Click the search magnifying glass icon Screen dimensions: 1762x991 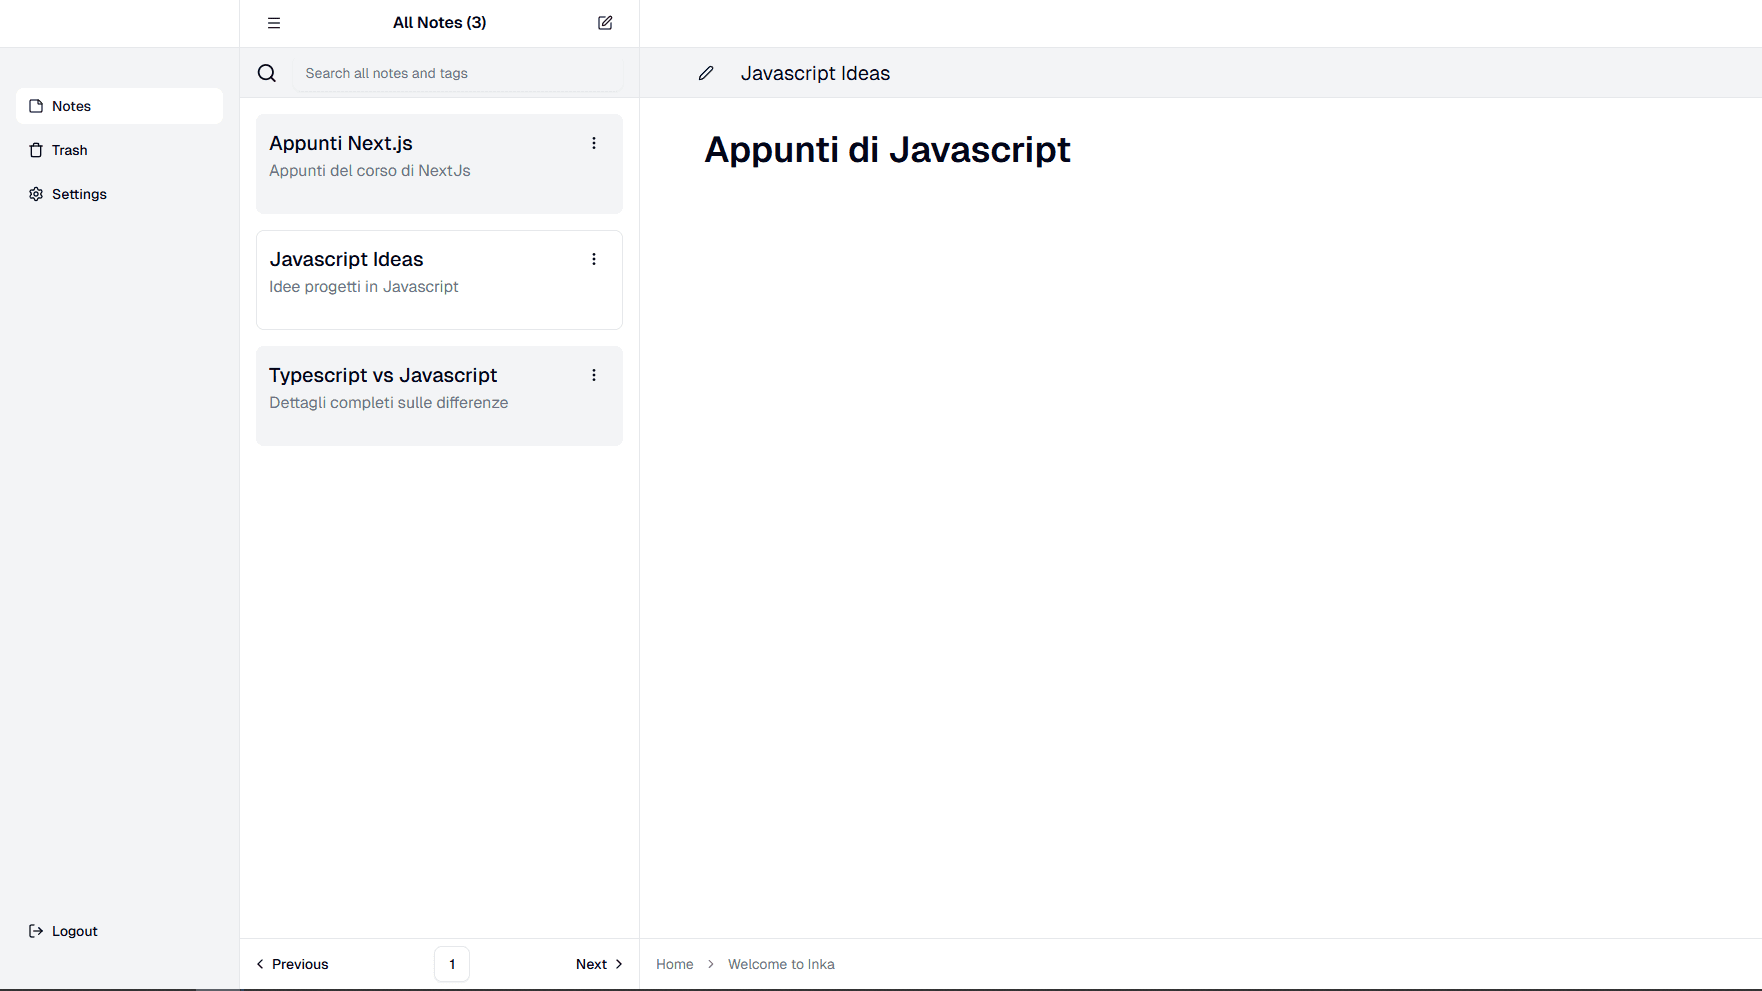(x=267, y=73)
